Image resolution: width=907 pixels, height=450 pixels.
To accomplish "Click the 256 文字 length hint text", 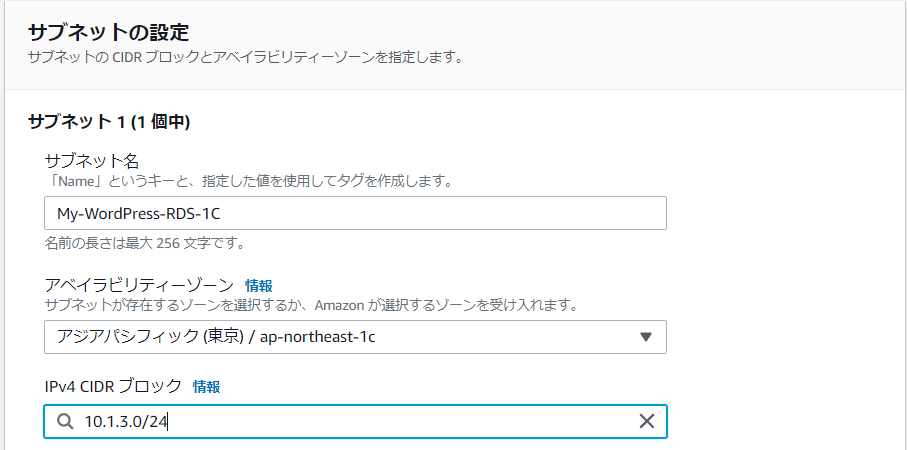I will 145,243.
